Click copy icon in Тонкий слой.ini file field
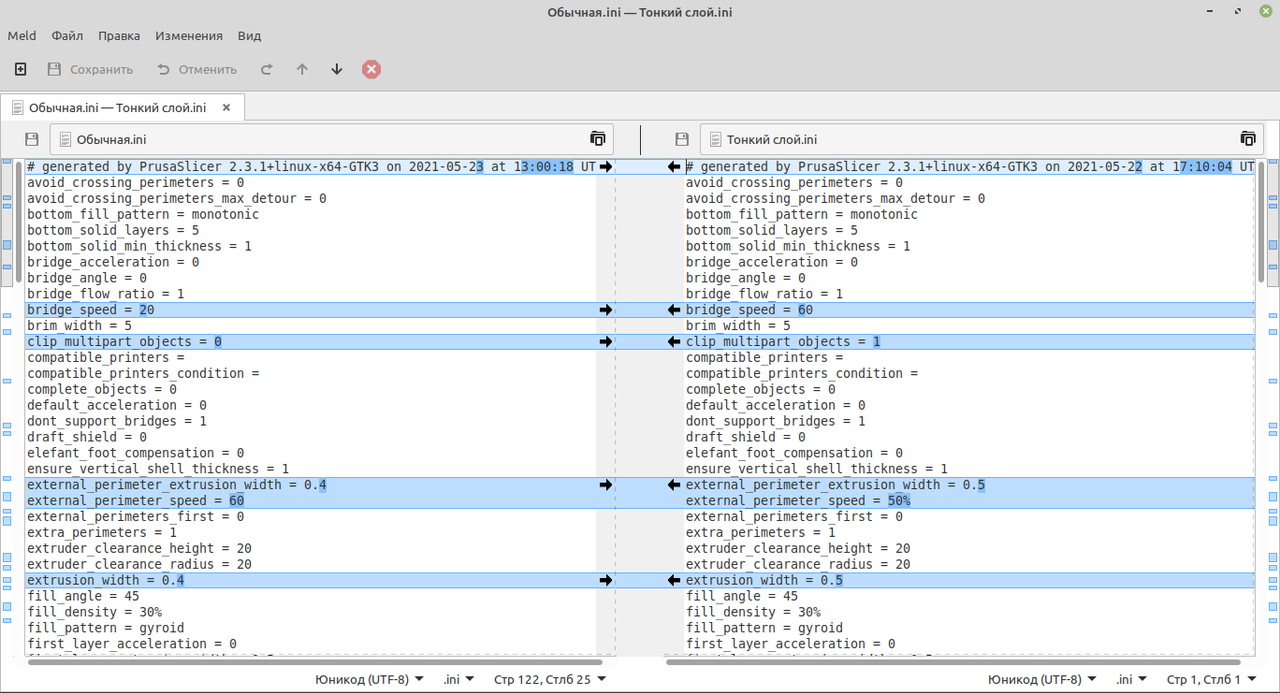 point(1247,139)
